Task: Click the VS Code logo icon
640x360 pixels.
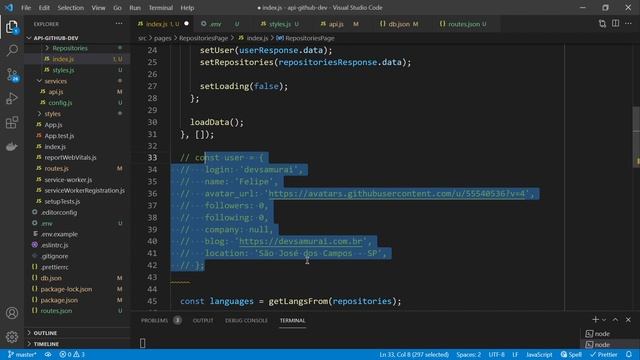Action: pyautogui.click(x=9, y=7)
